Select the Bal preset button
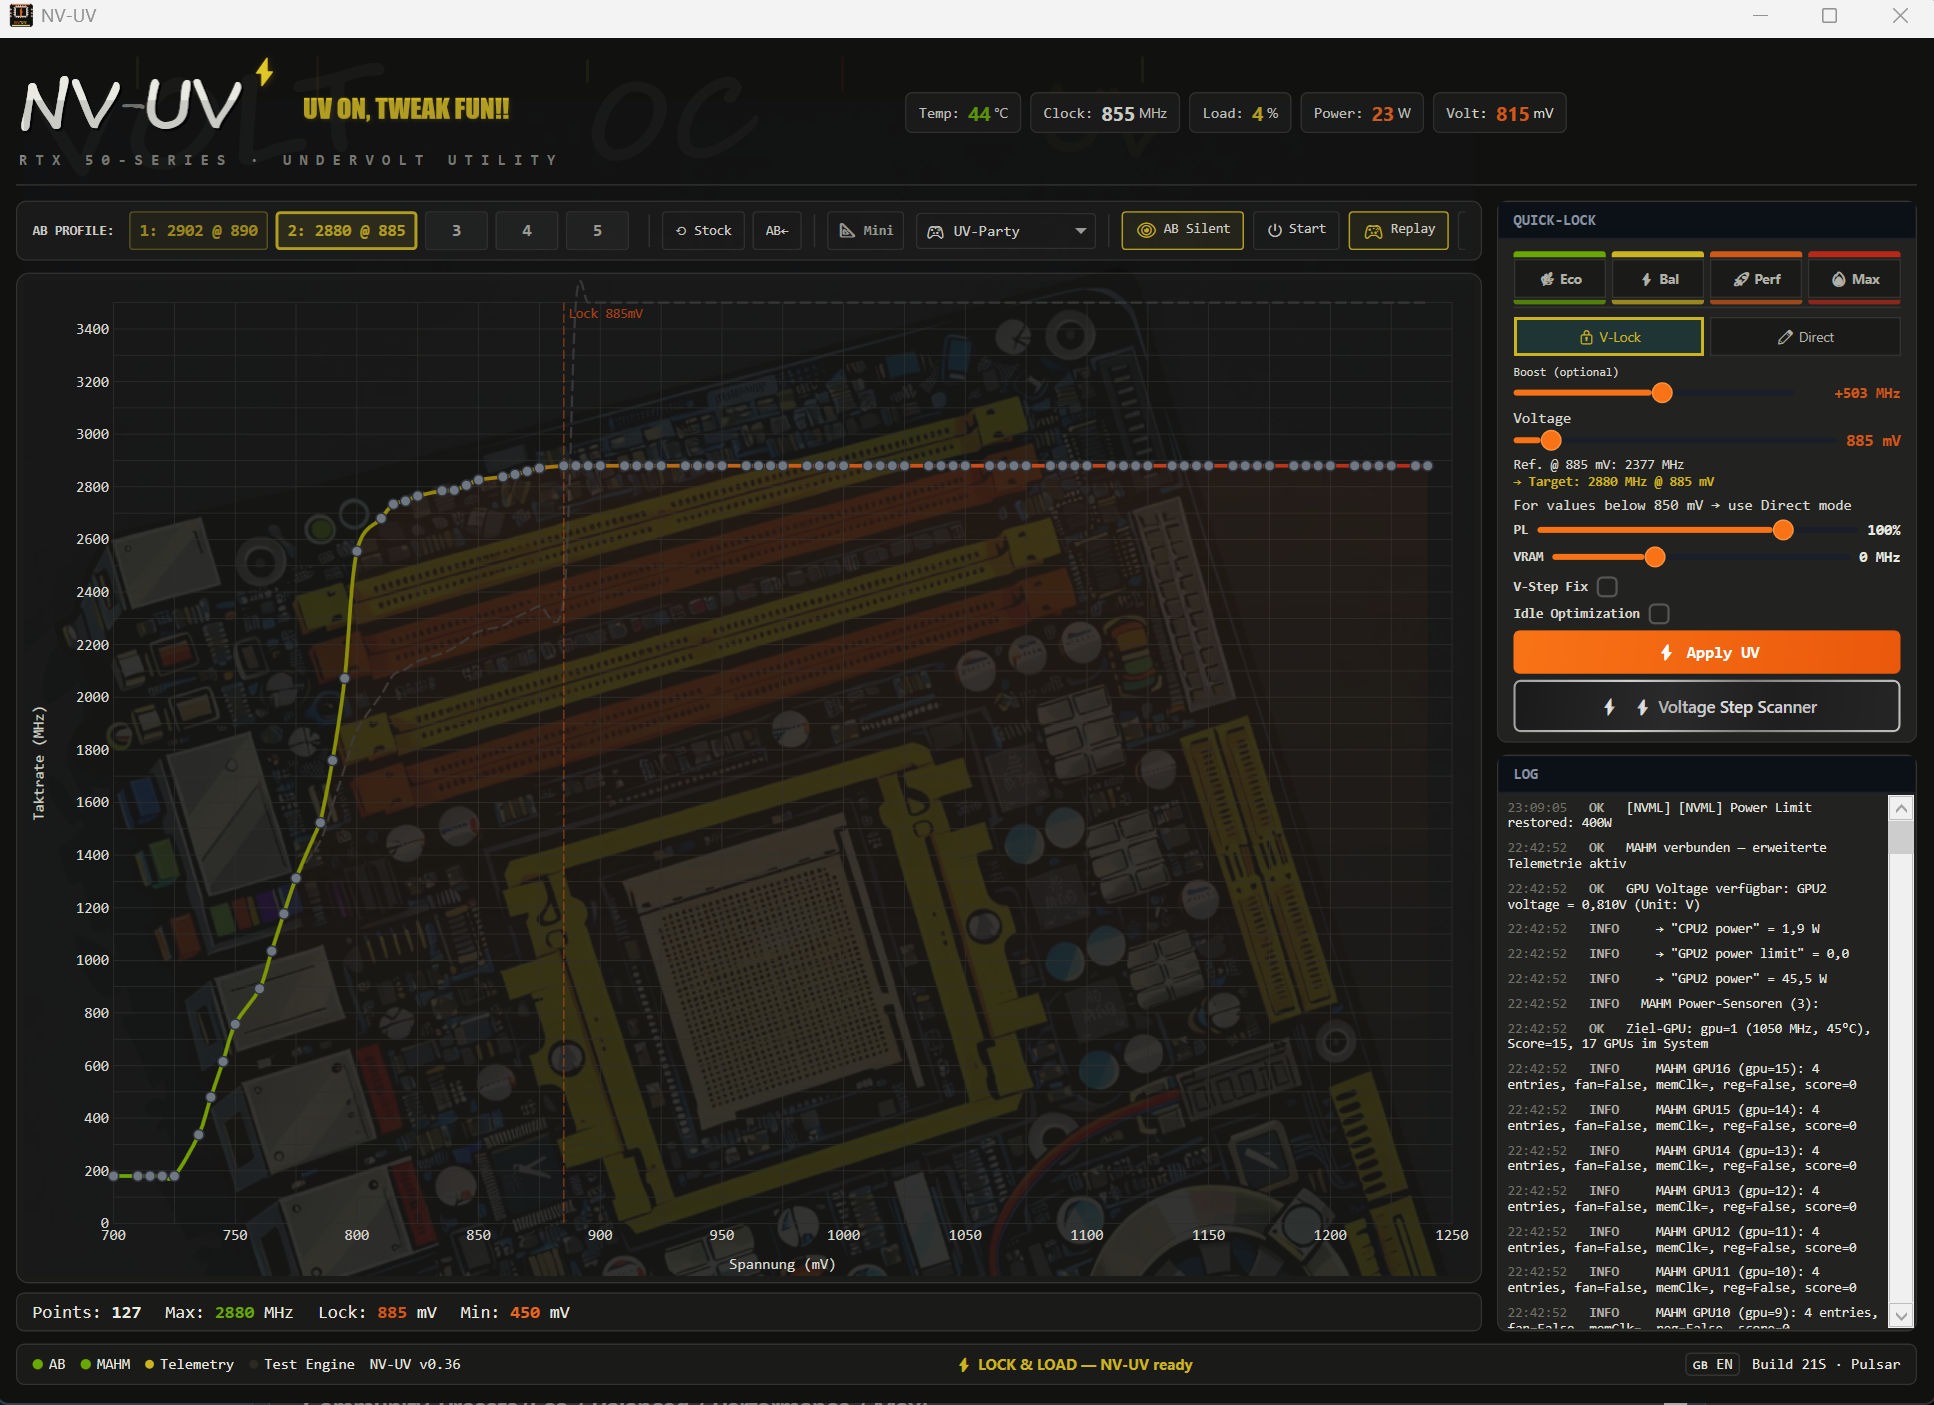Viewport: 1934px width, 1405px height. point(1657,279)
